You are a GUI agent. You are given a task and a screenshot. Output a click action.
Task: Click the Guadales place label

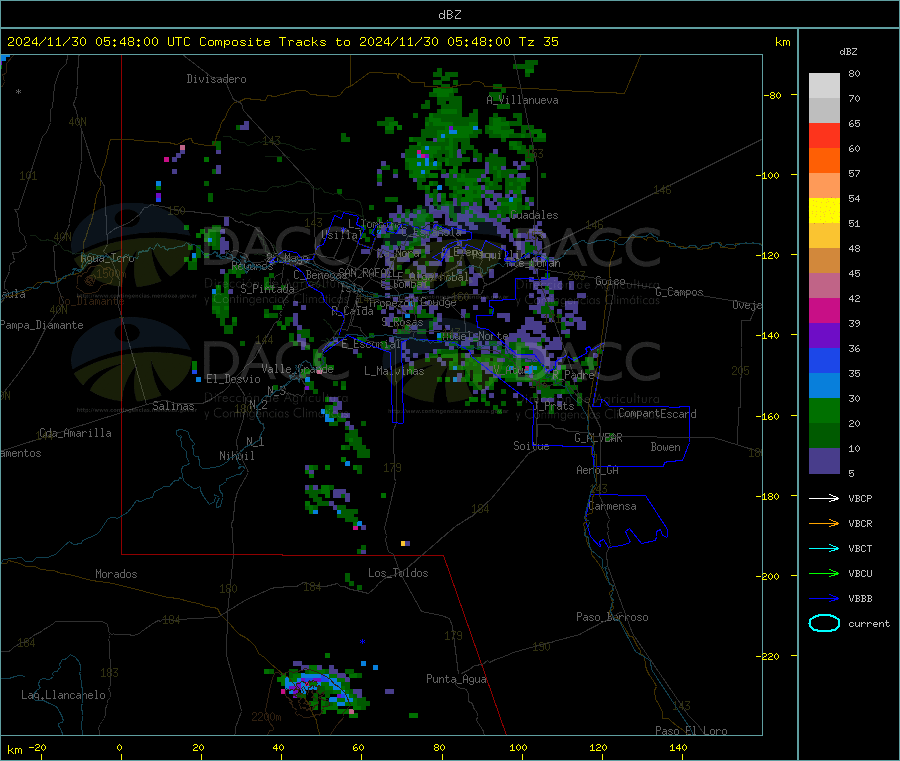click(x=534, y=215)
